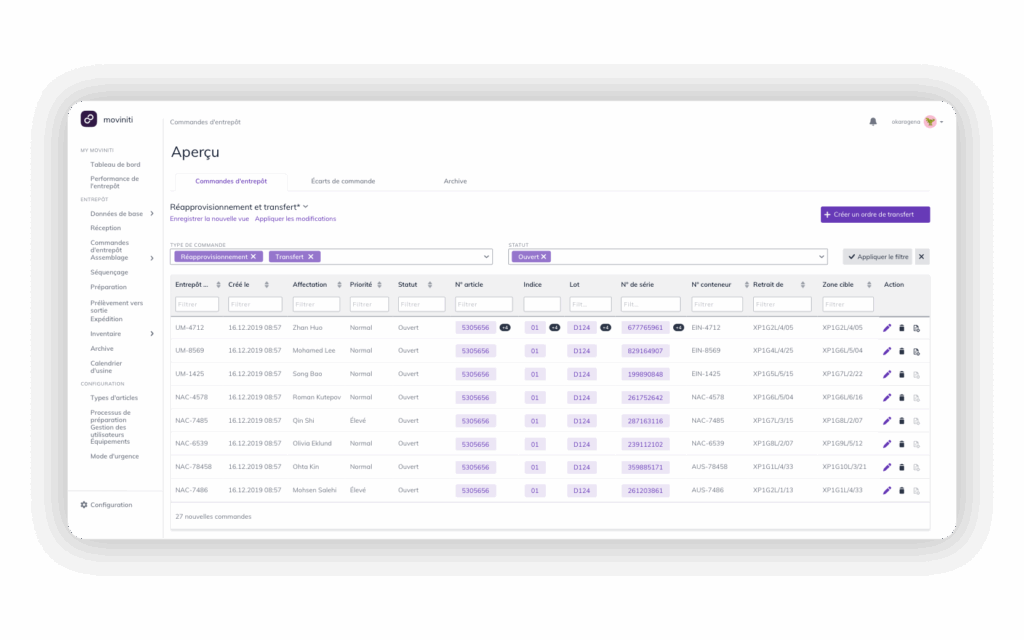Click the moviniti logo icon
Image resolution: width=1024 pixels, height=640 pixels.
point(89,119)
